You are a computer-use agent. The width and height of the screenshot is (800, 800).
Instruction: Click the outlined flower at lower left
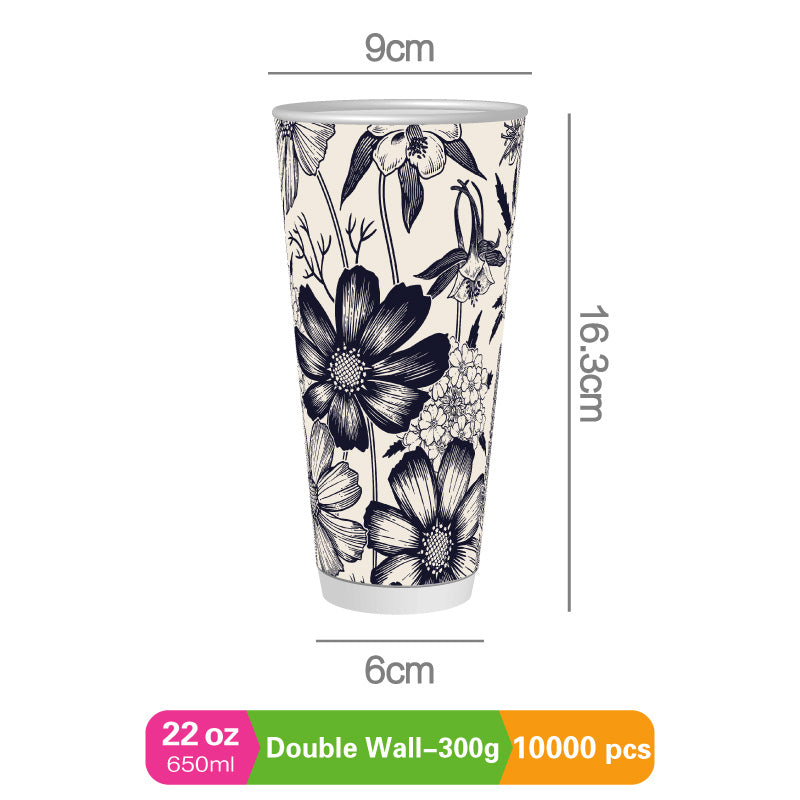tap(334, 495)
